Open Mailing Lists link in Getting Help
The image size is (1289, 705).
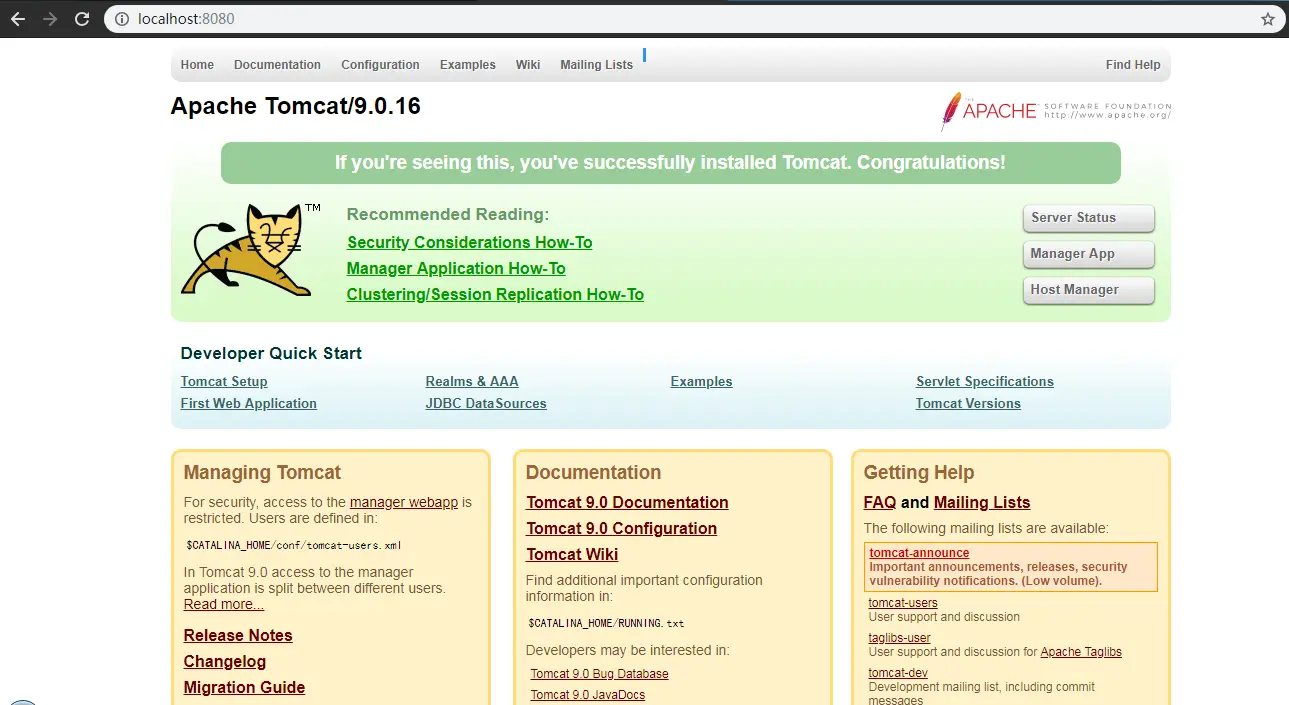(982, 503)
